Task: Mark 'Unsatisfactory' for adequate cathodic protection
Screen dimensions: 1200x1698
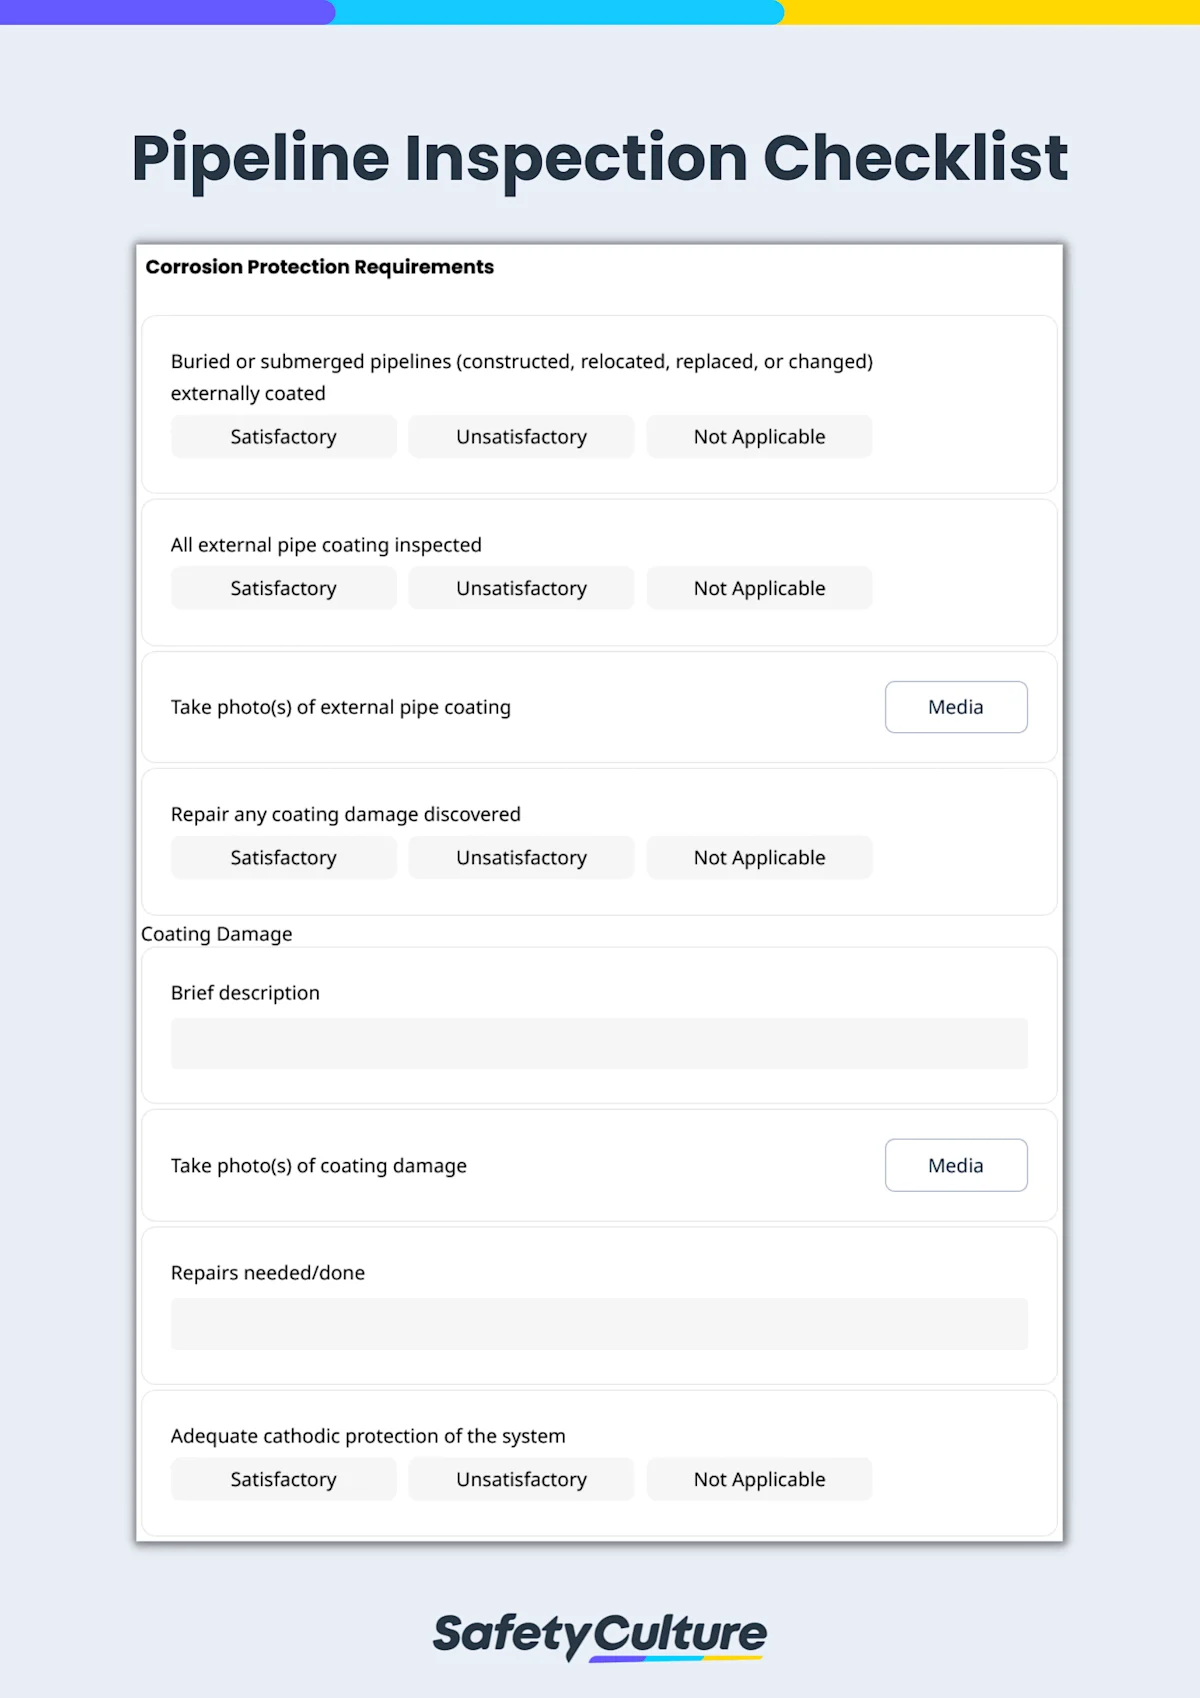Action: 521,1479
